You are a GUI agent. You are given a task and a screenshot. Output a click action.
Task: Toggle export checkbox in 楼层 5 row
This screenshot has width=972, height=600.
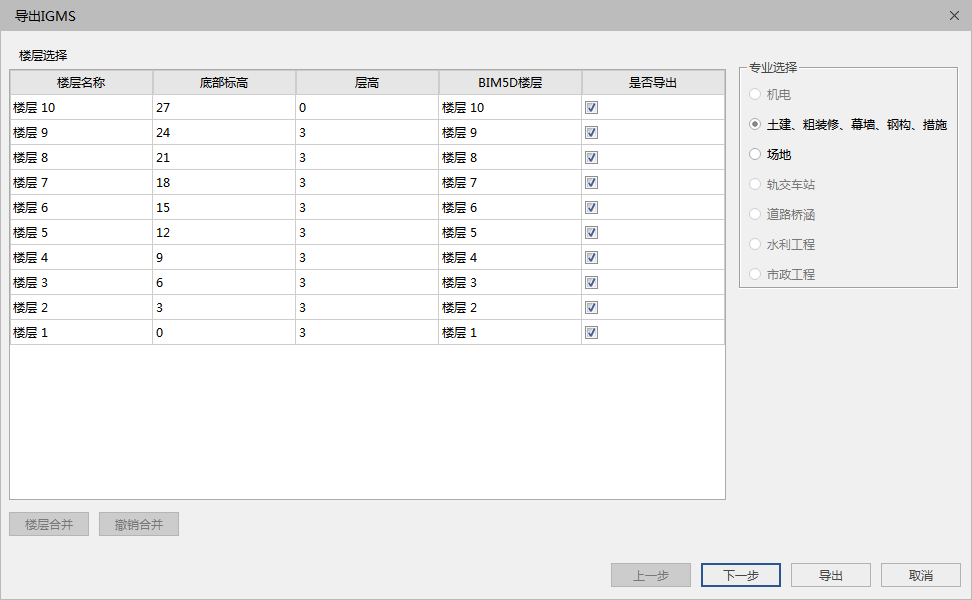[591, 232]
